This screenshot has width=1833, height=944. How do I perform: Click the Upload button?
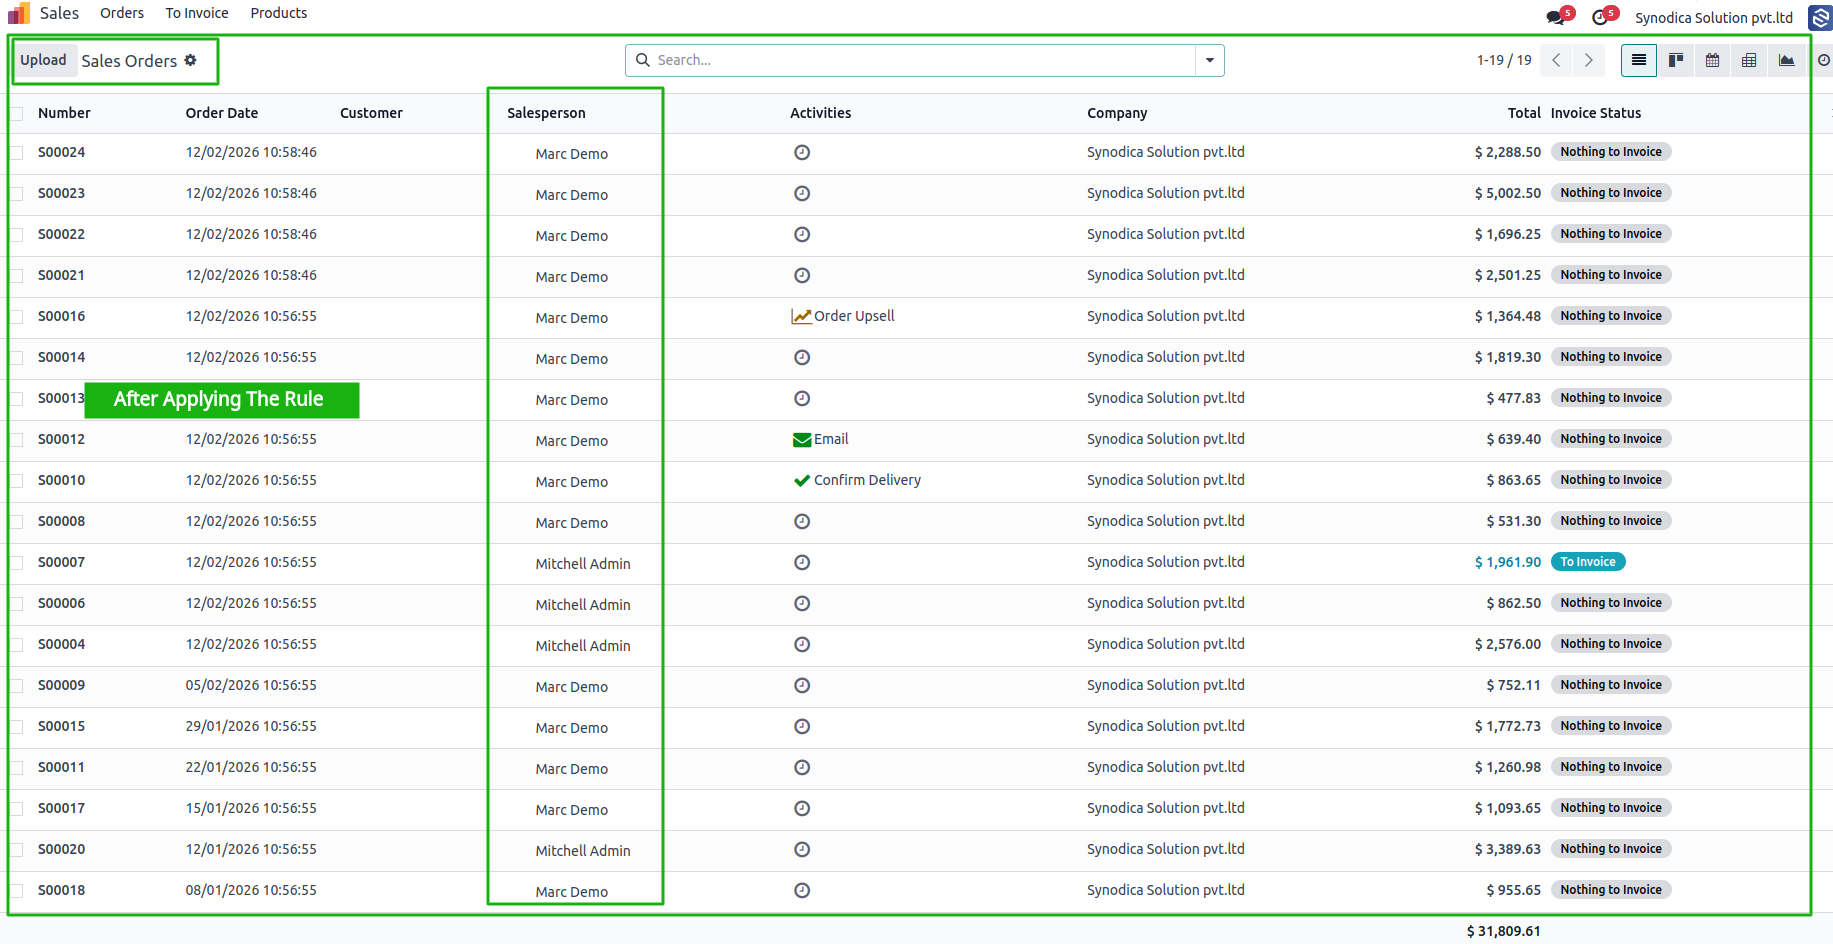pyautogui.click(x=43, y=60)
